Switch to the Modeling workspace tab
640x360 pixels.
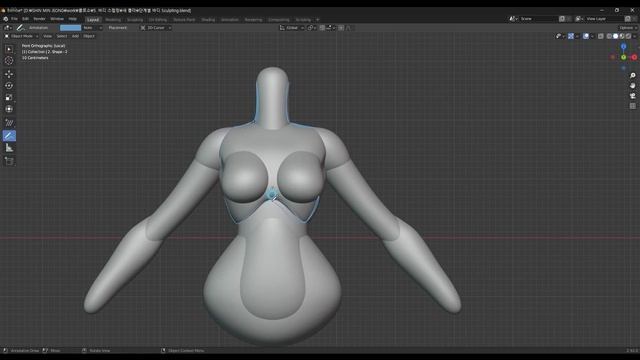(113, 20)
